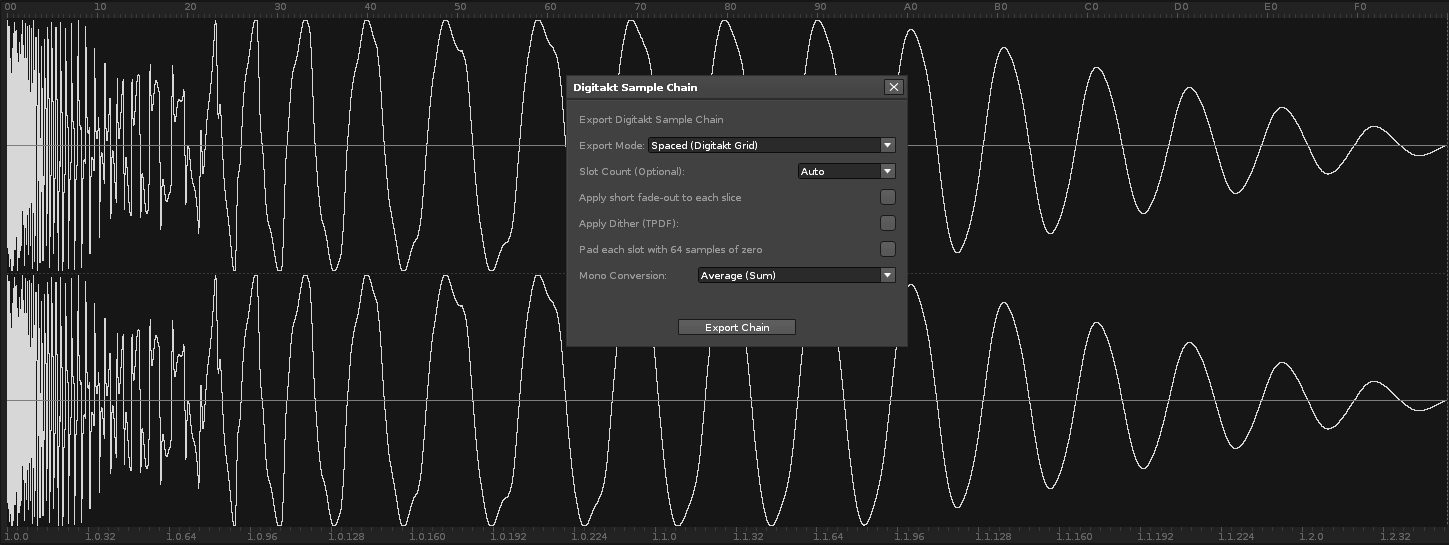1449x545 pixels.
Task: Click the top ruler marker 40
Action: [370, 7]
